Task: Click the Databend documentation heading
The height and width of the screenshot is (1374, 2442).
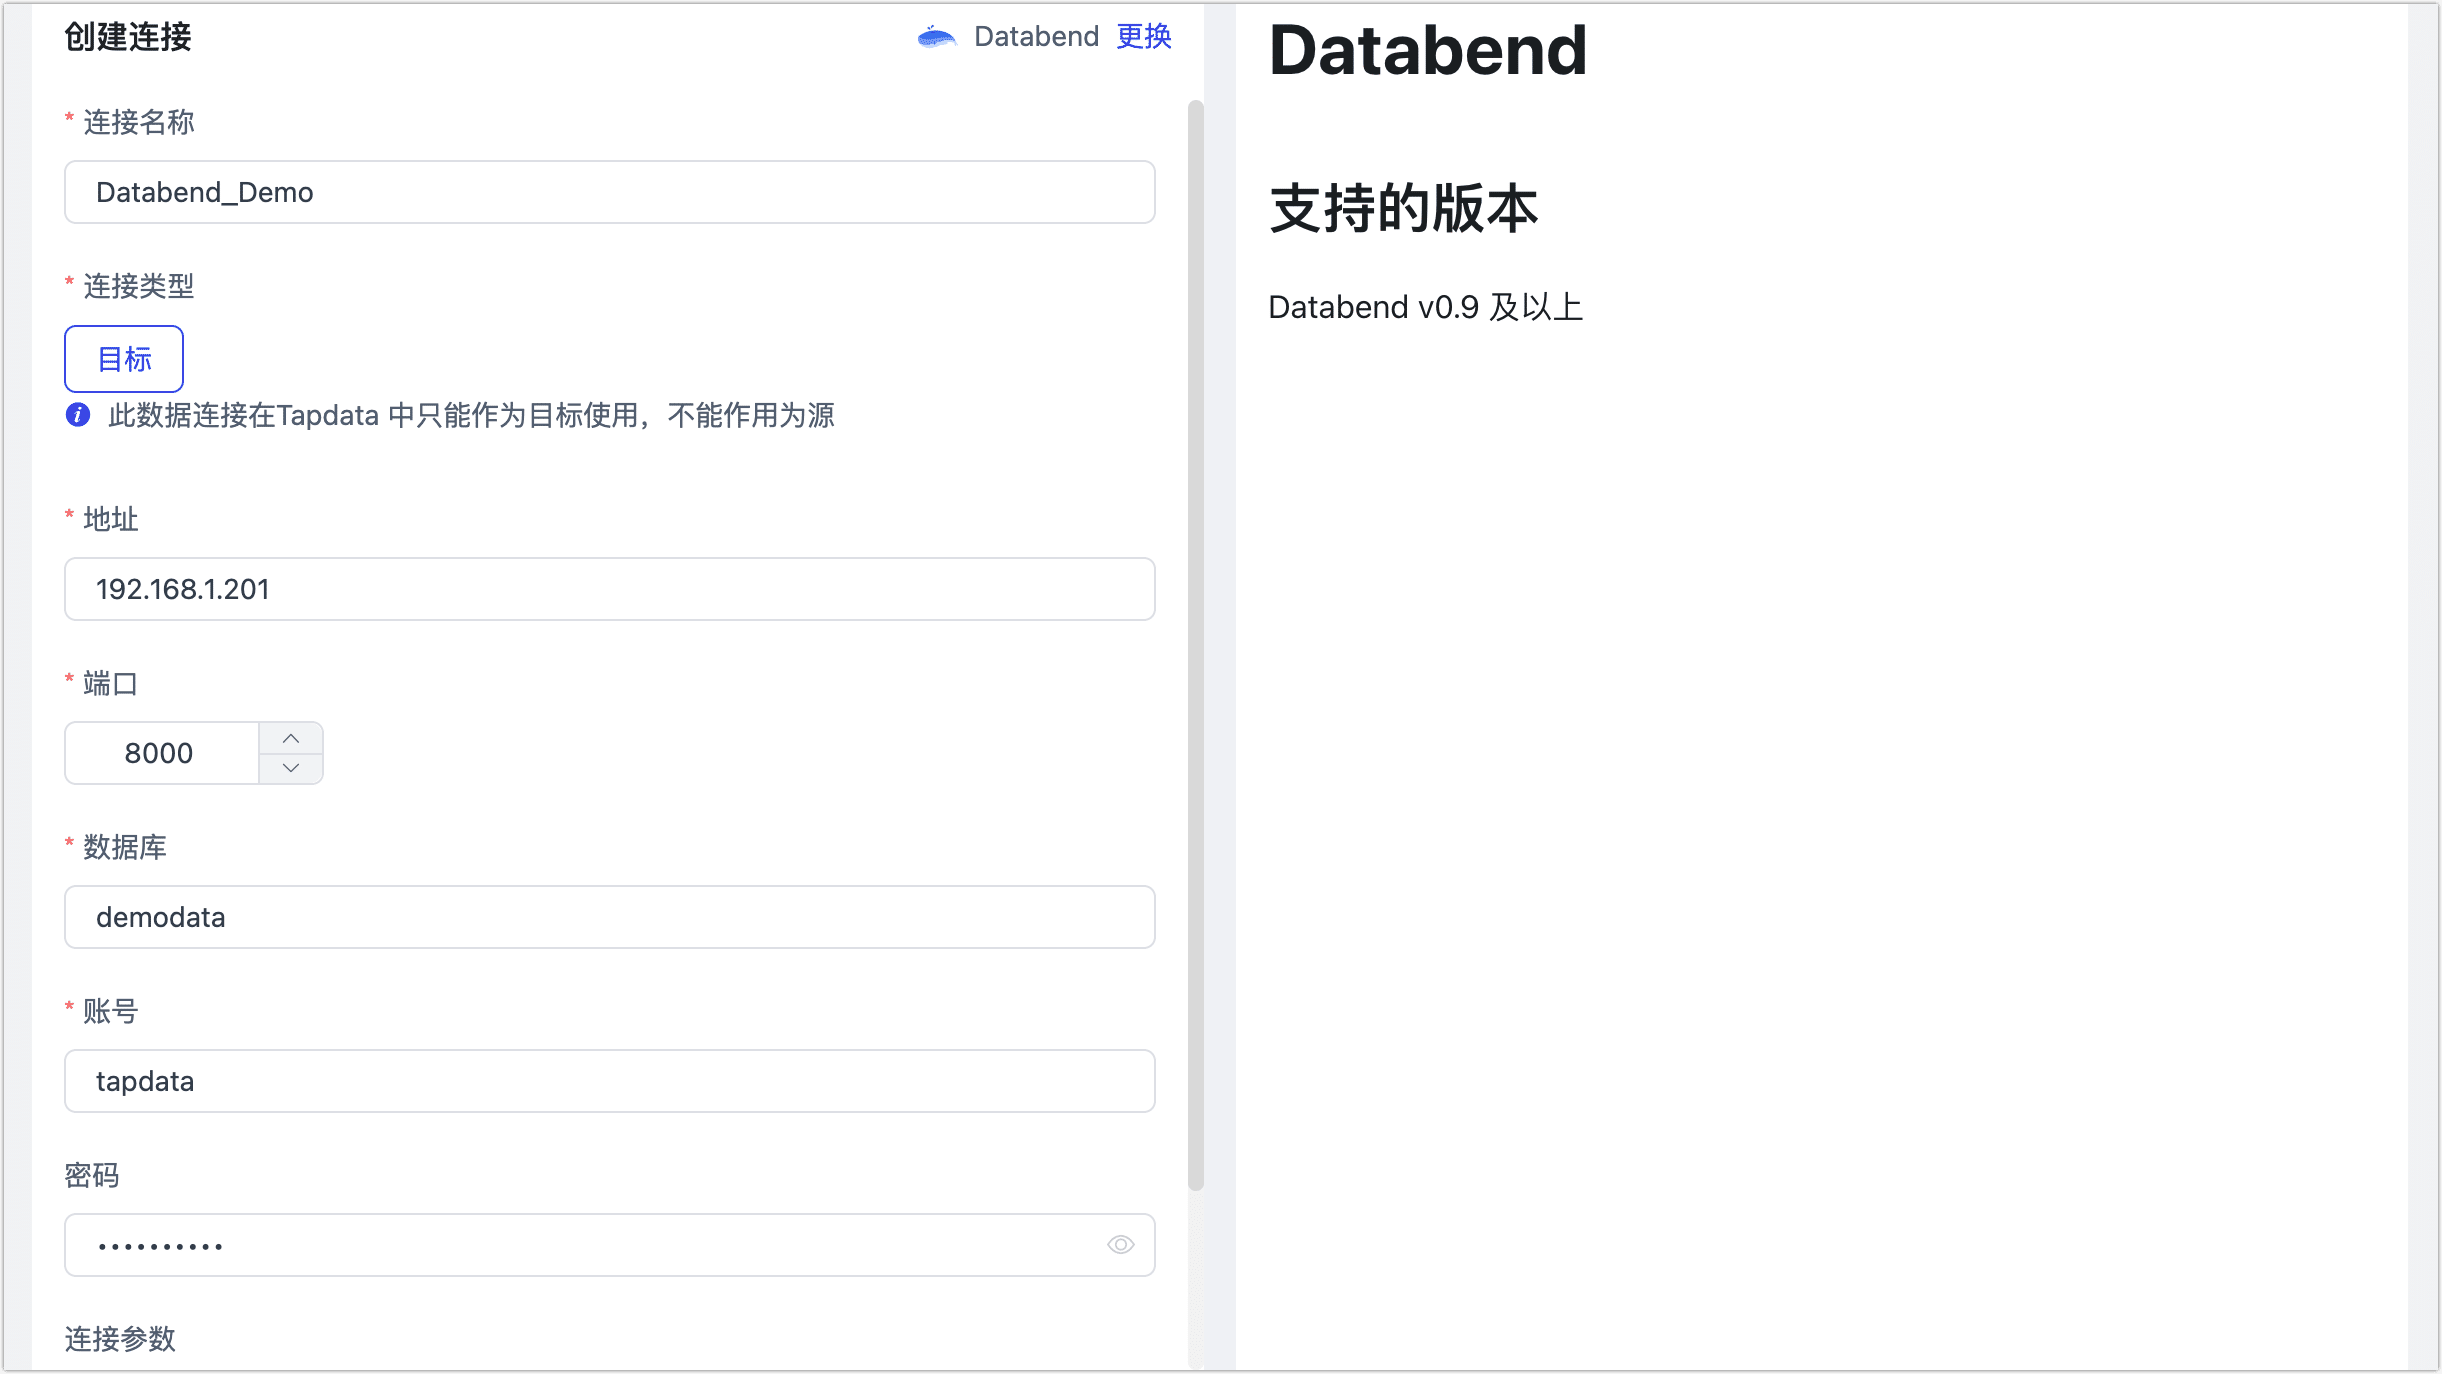Action: click(x=1427, y=50)
